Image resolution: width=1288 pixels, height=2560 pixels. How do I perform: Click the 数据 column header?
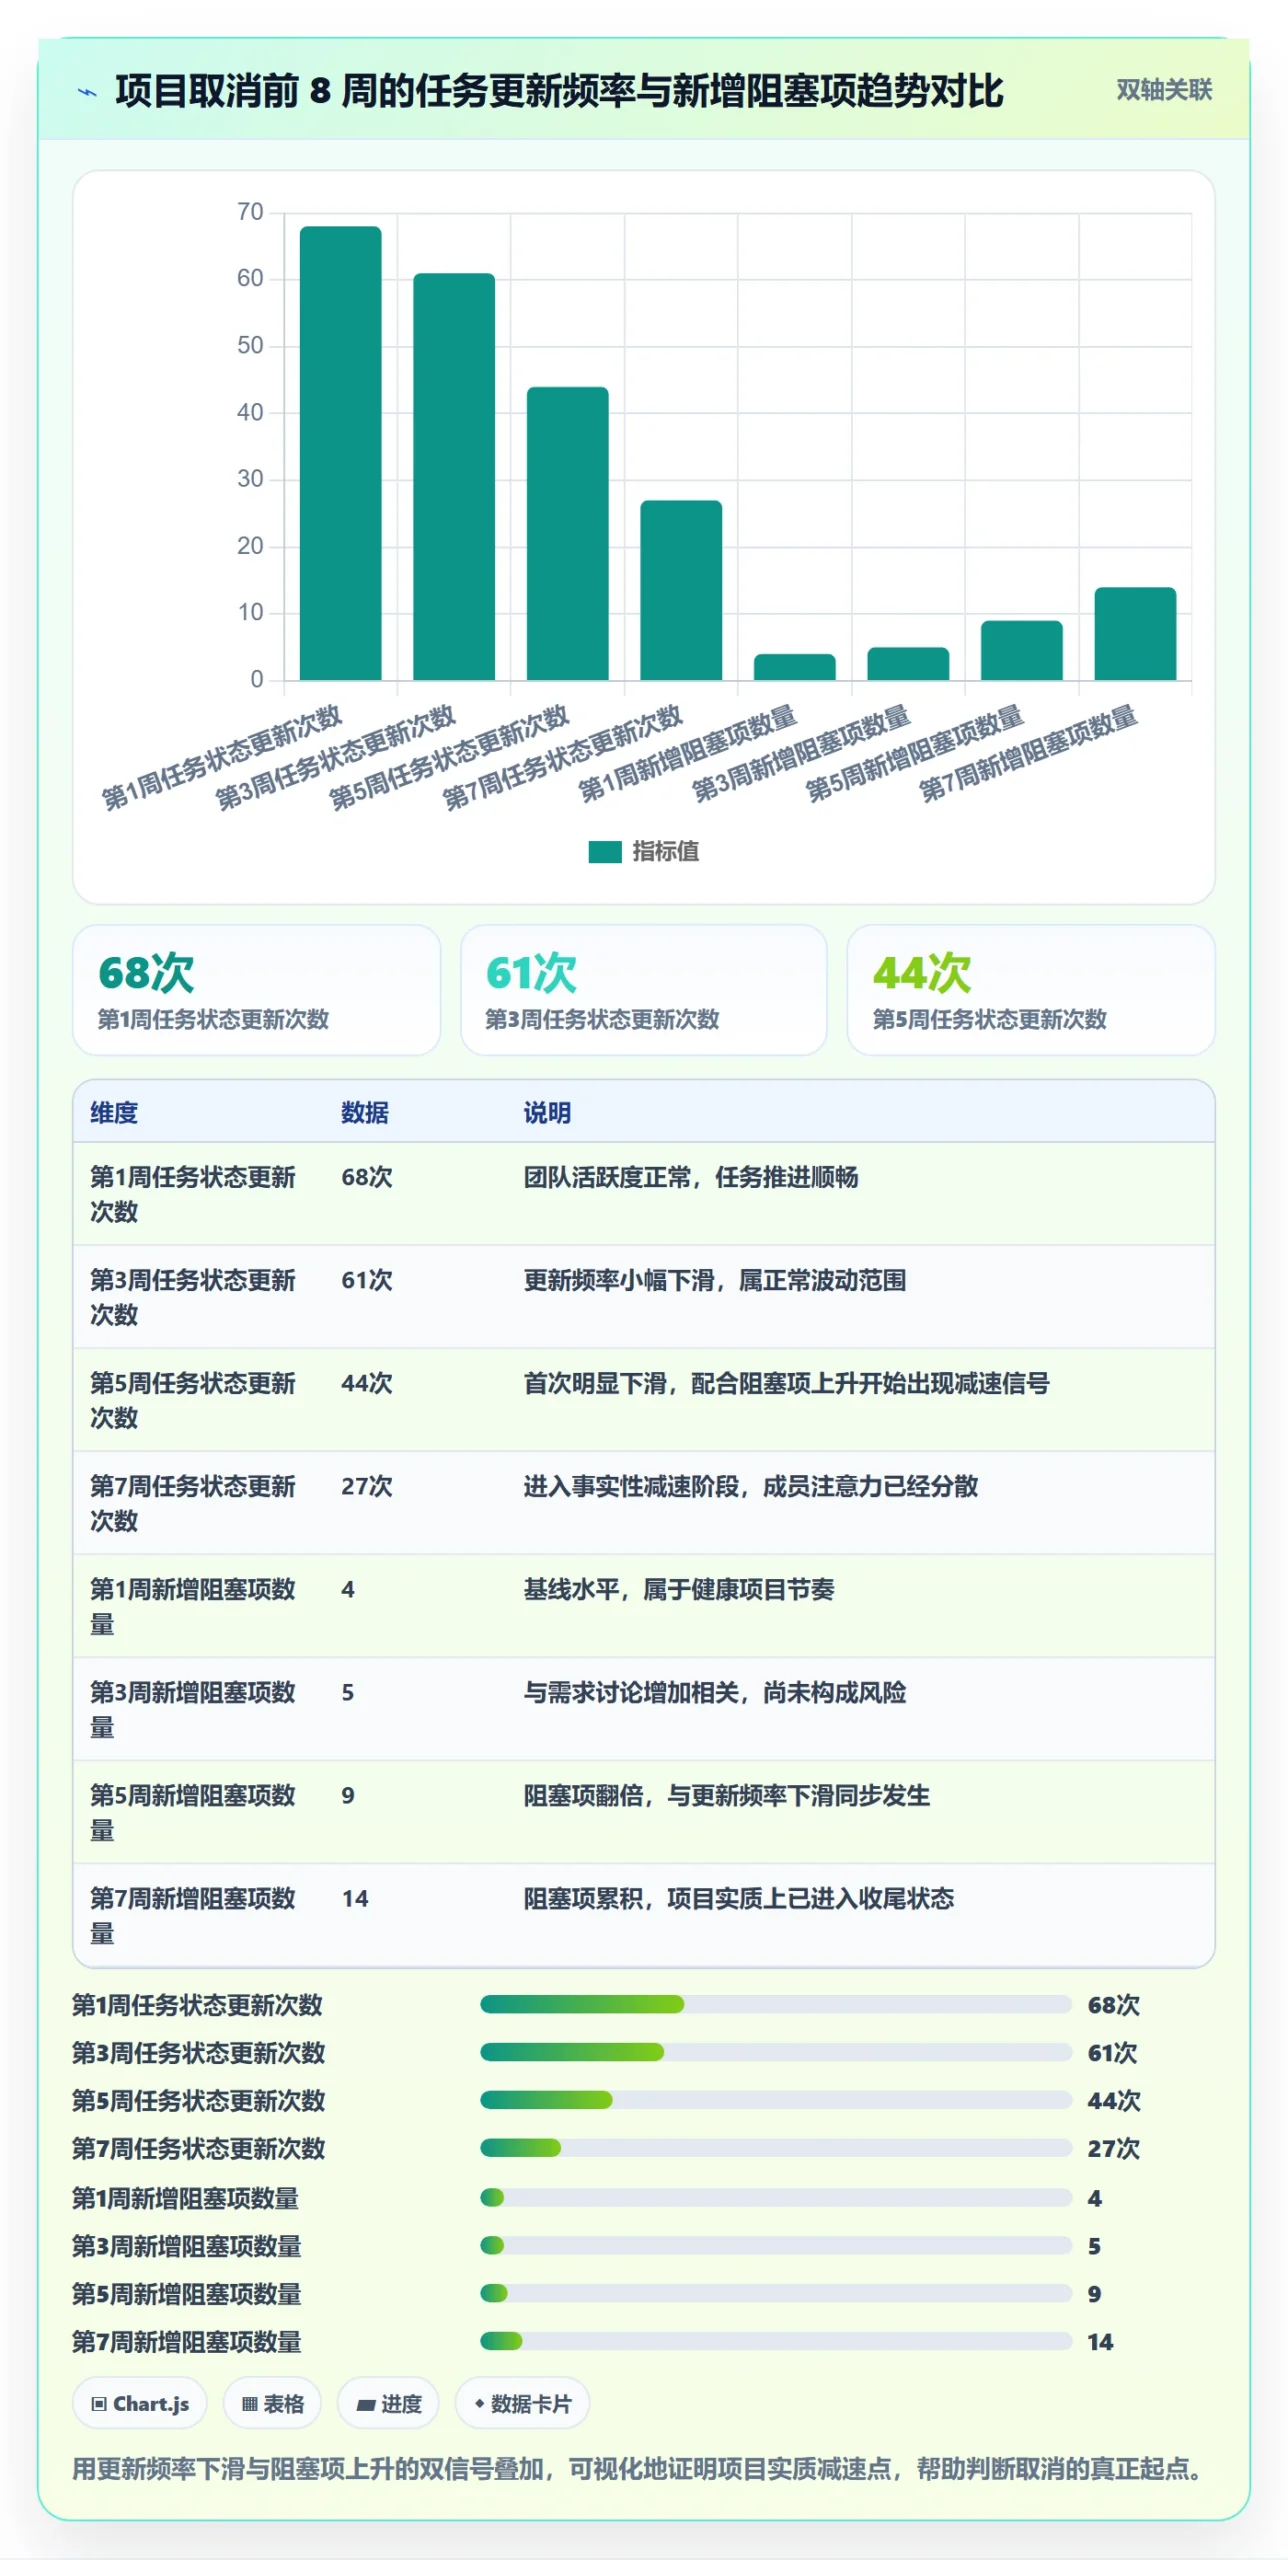364,1112
